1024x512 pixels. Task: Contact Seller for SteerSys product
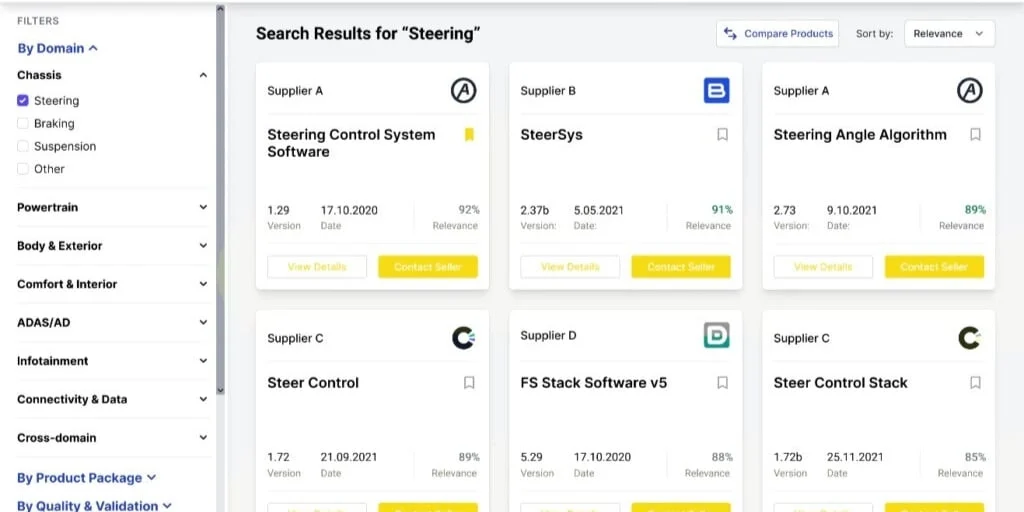coord(680,266)
